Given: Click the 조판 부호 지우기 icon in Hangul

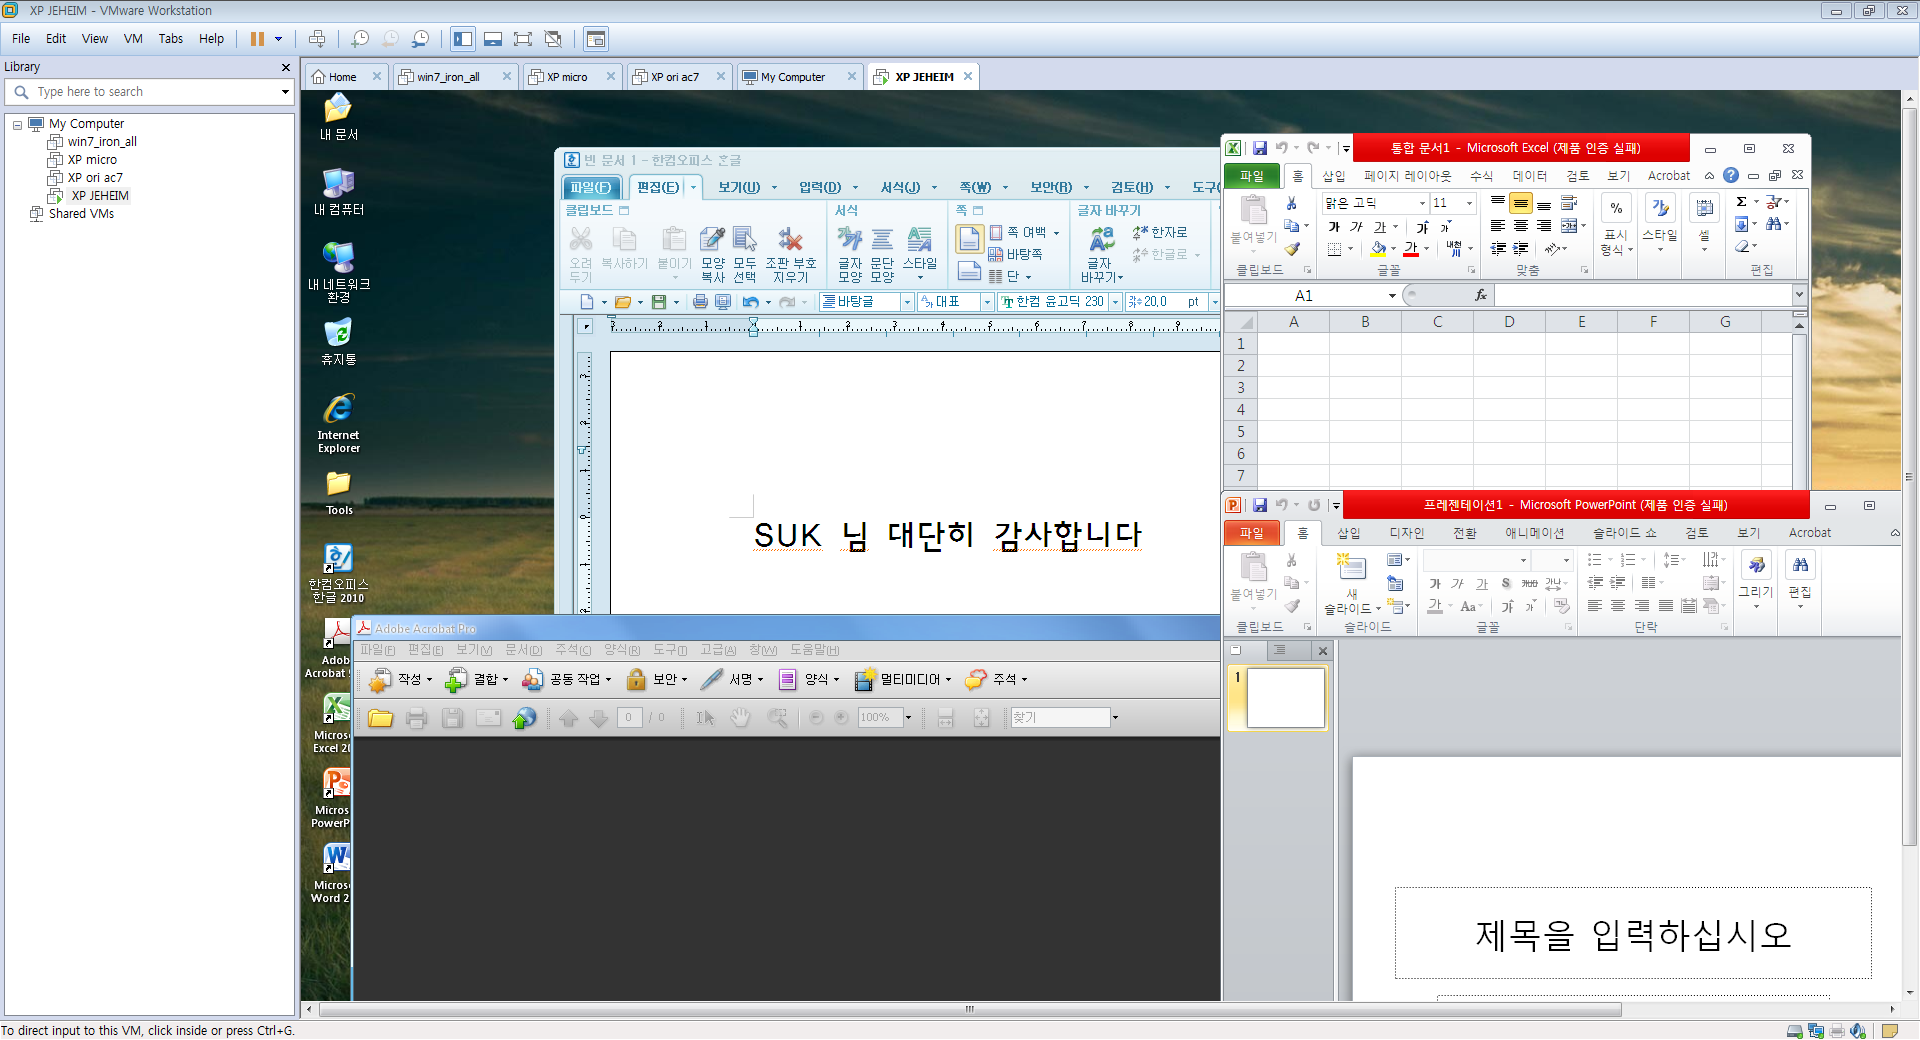Looking at the screenshot, I should (x=791, y=253).
